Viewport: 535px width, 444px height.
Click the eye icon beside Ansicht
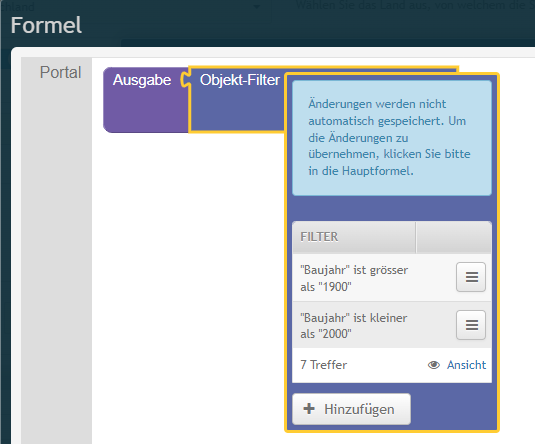pos(434,365)
